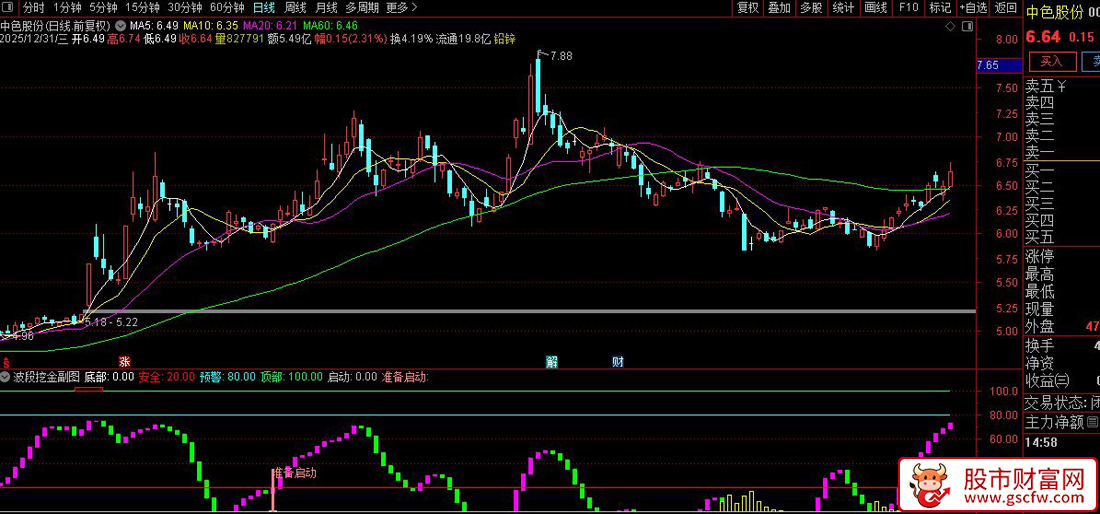The height and width of the screenshot is (514, 1100).
Task: Click the diamond icon above the price axis
Action: pos(951,29)
